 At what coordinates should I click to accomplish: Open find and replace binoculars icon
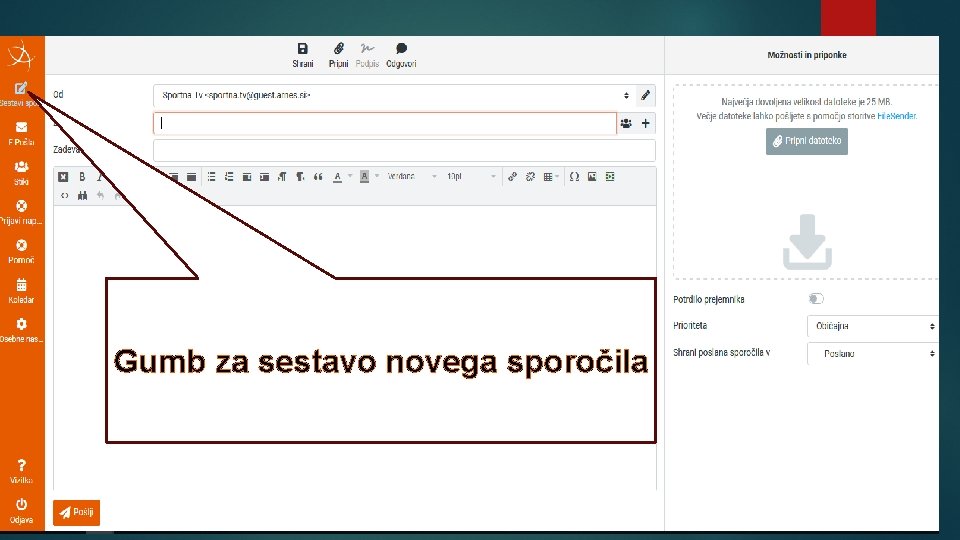coord(82,196)
